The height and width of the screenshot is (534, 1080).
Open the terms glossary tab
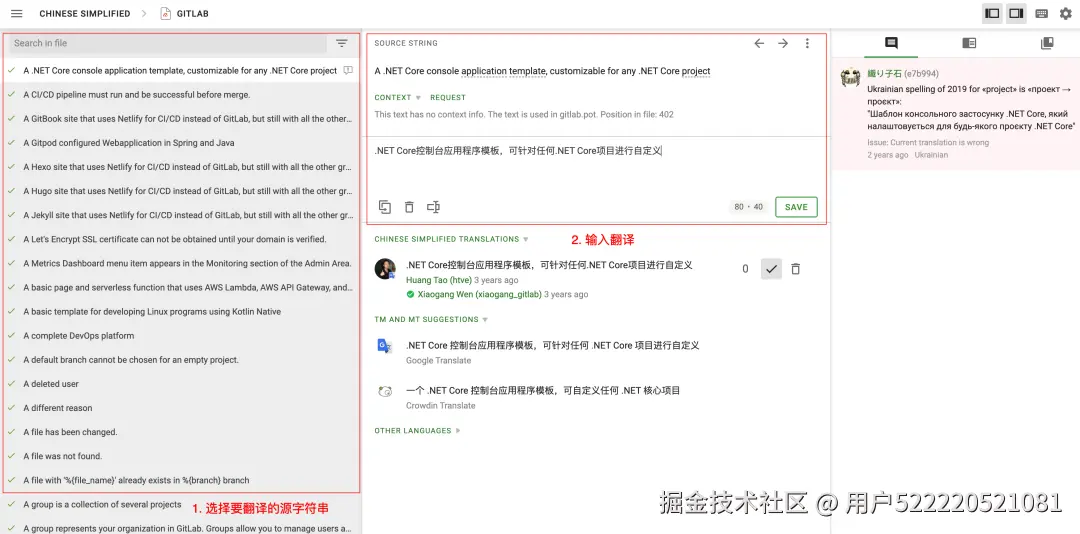pyautogui.click(x=969, y=43)
